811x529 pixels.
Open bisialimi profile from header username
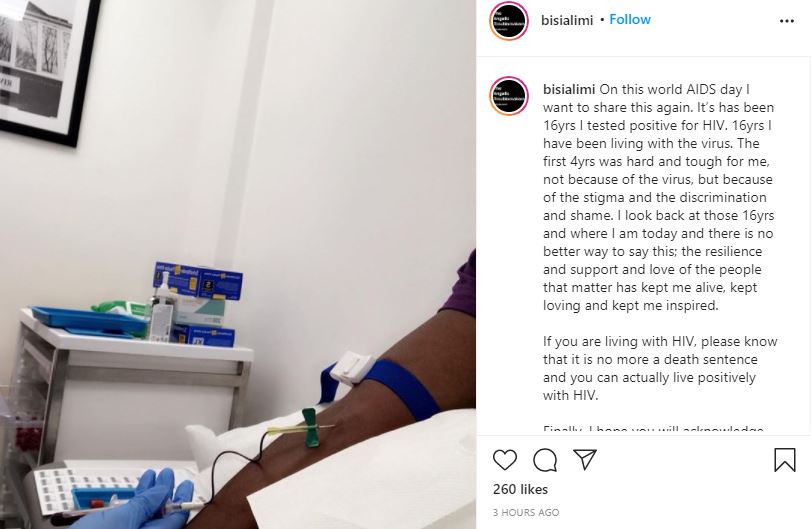tap(567, 20)
